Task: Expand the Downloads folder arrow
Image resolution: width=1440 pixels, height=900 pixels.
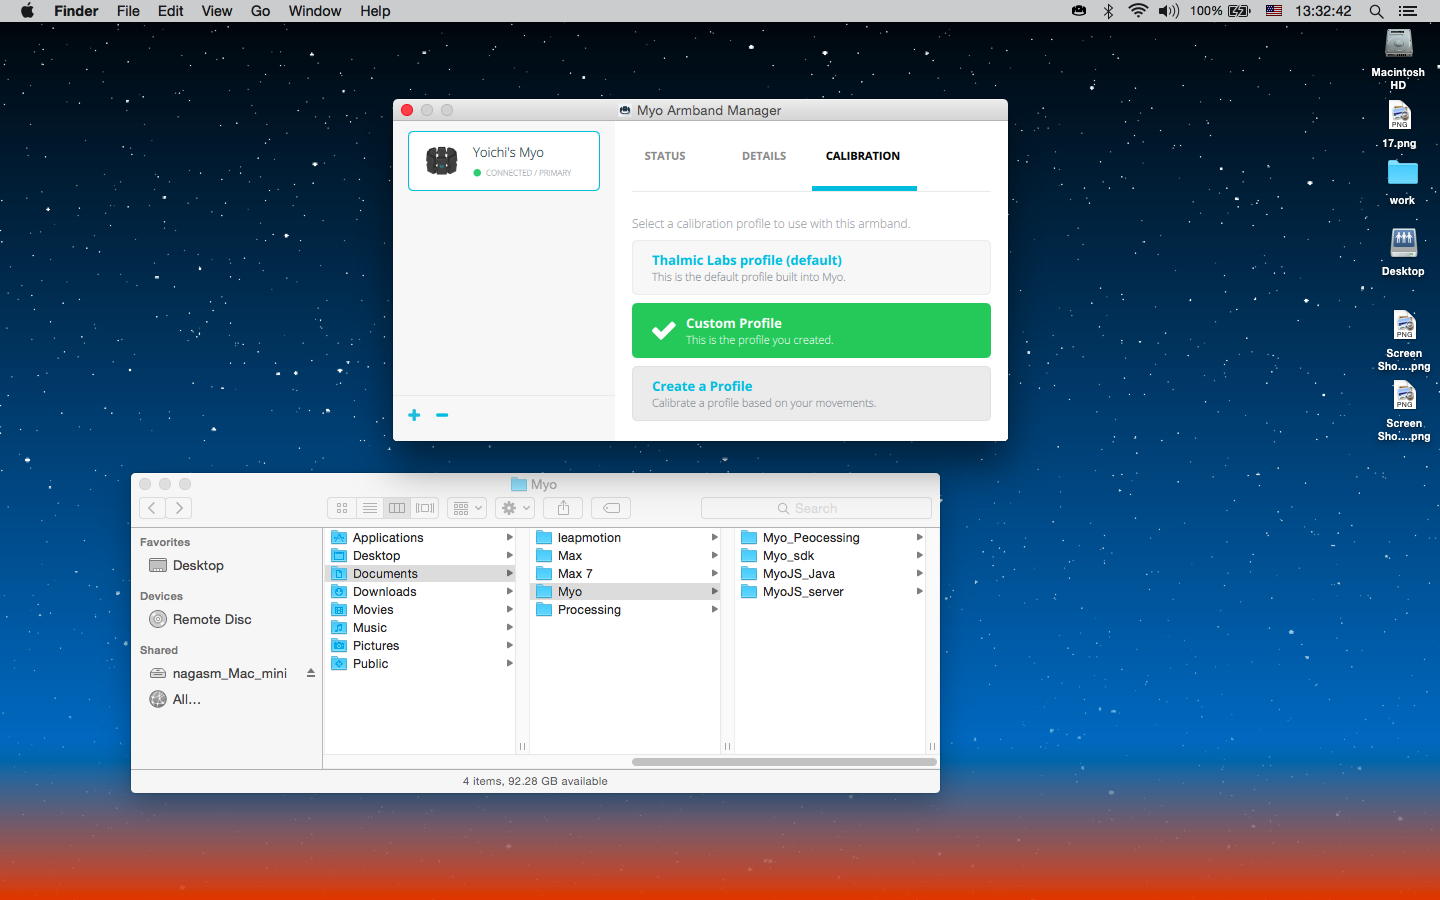Action: click(x=510, y=592)
